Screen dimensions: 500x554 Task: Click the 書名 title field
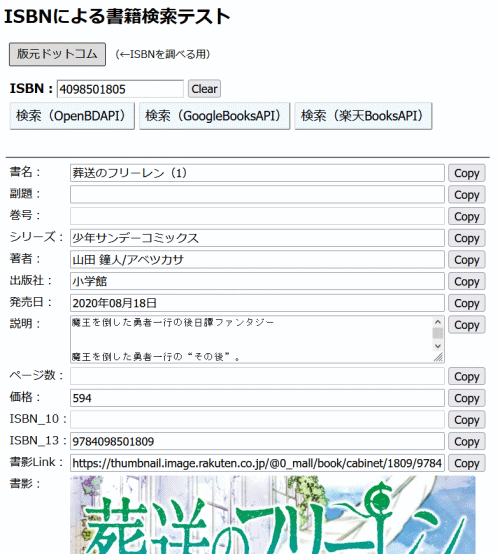point(257,173)
